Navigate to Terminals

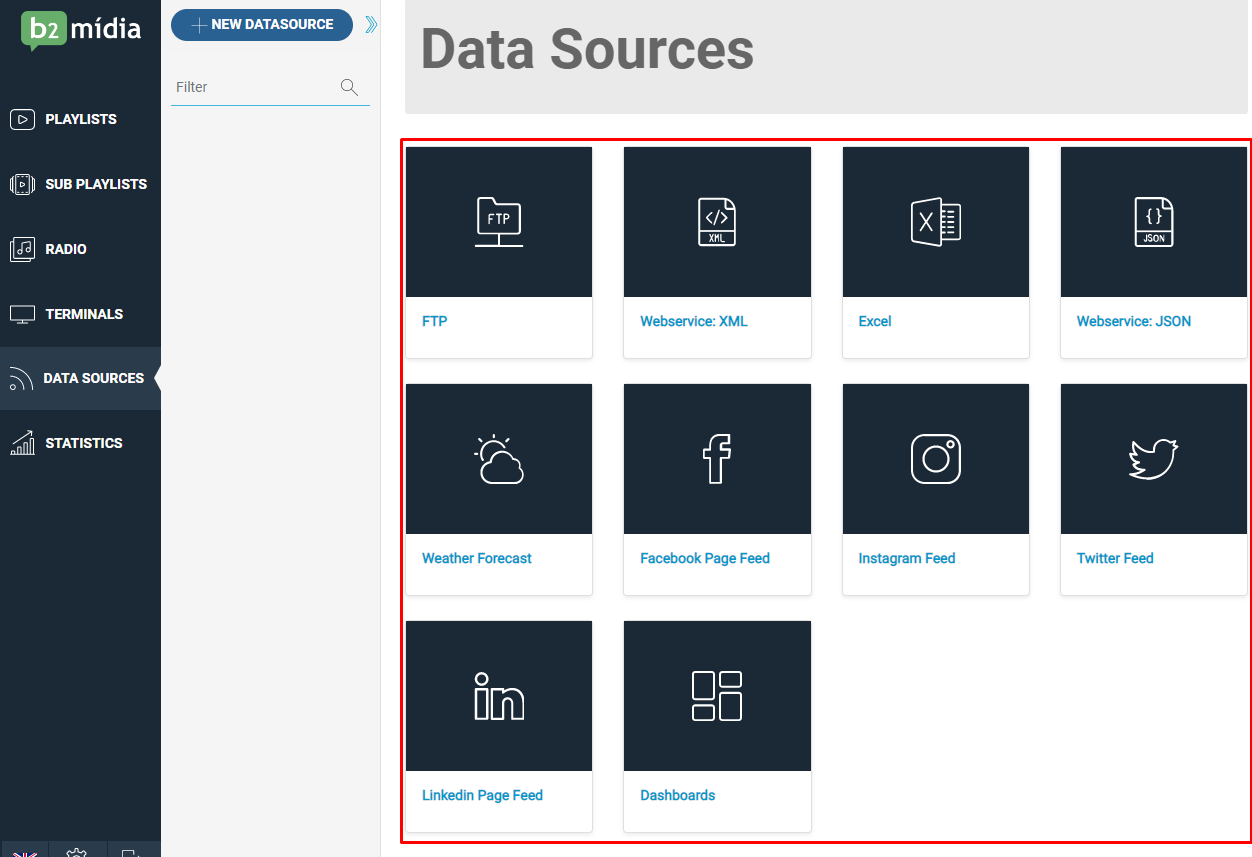(x=80, y=314)
